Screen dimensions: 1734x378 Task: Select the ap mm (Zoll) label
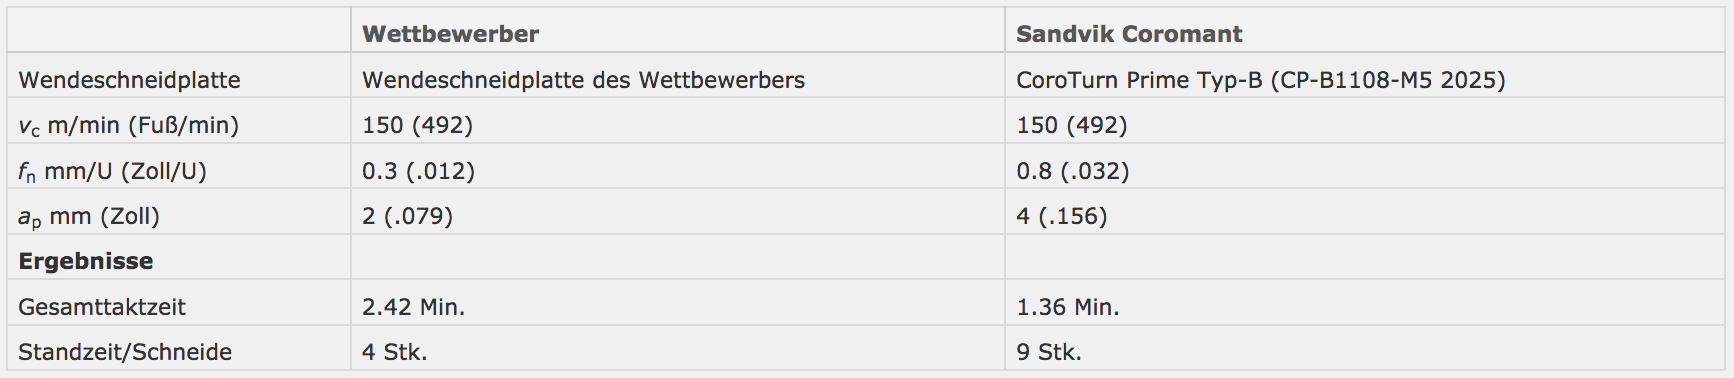[x=89, y=217]
